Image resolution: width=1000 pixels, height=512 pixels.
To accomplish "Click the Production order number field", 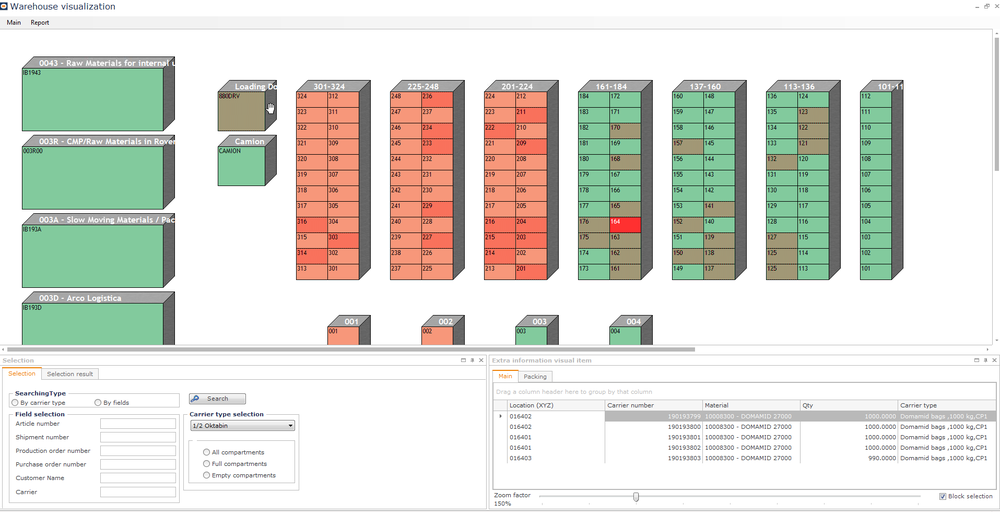I will [x=138, y=451].
